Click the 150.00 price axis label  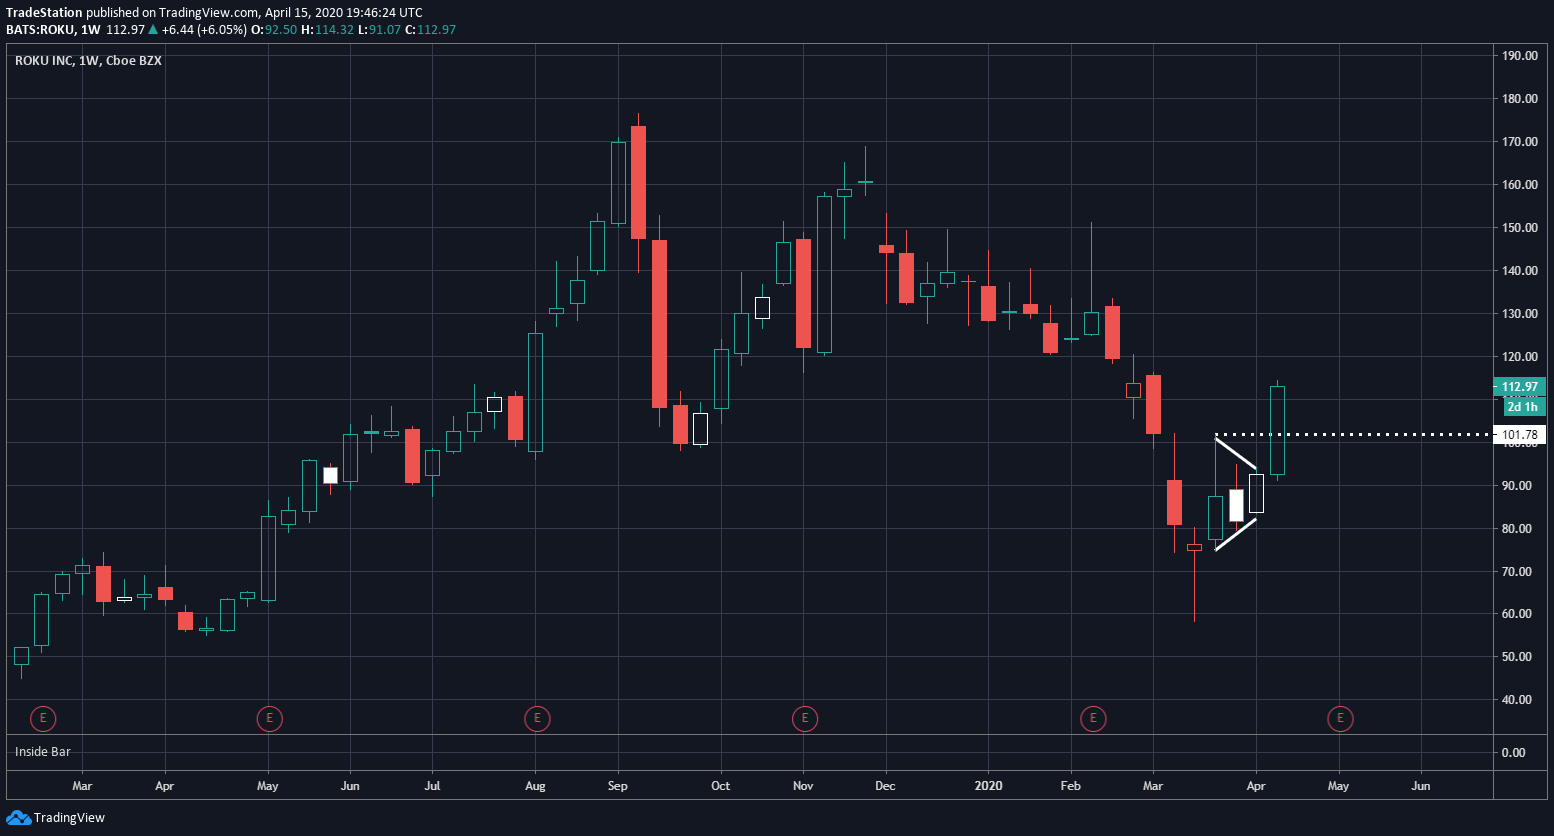tap(1520, 228)
